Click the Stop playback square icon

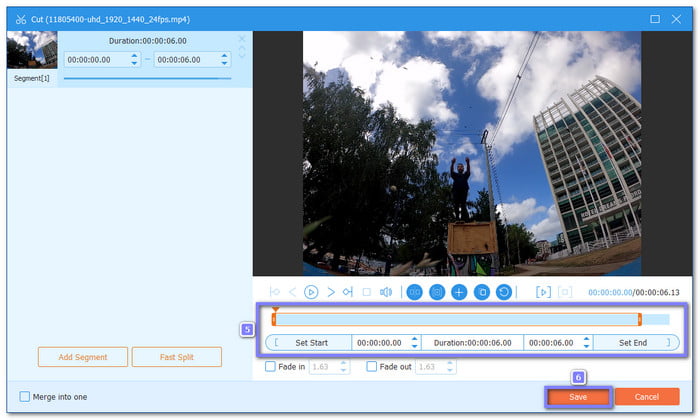coord(366,292)
